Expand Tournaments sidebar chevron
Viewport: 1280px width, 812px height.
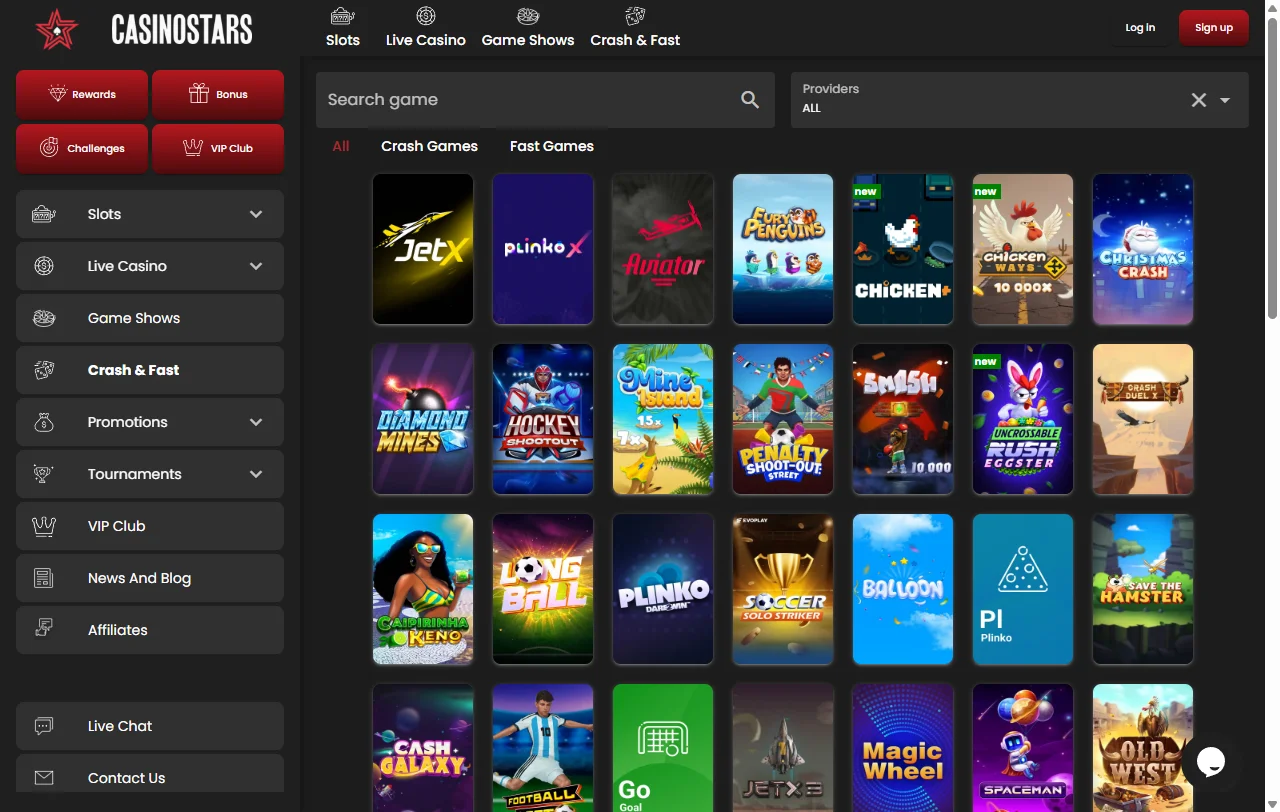click(x=256, y=474)
